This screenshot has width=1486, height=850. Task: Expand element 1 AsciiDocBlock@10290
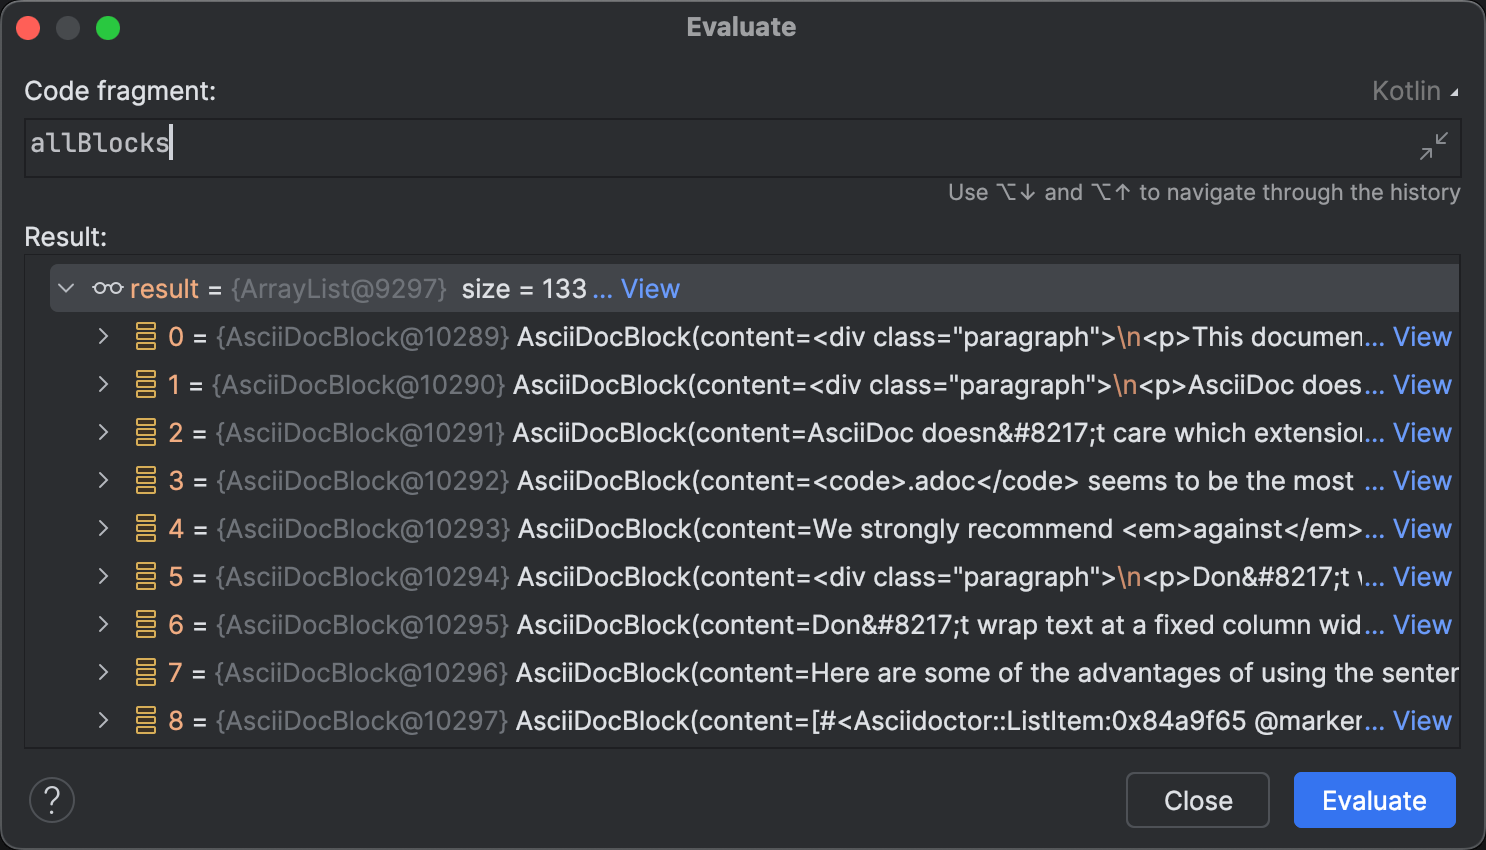[103, 385]
